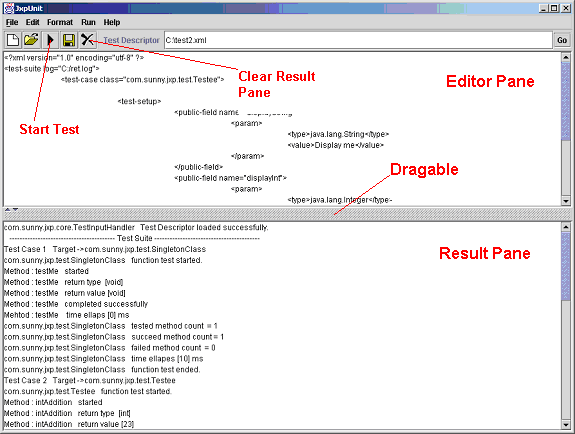Viewport: 575px width, 434px height.
Task: Click the result pane scrollbar thumb
Action: pyautogui.click(x=566, y=266)
